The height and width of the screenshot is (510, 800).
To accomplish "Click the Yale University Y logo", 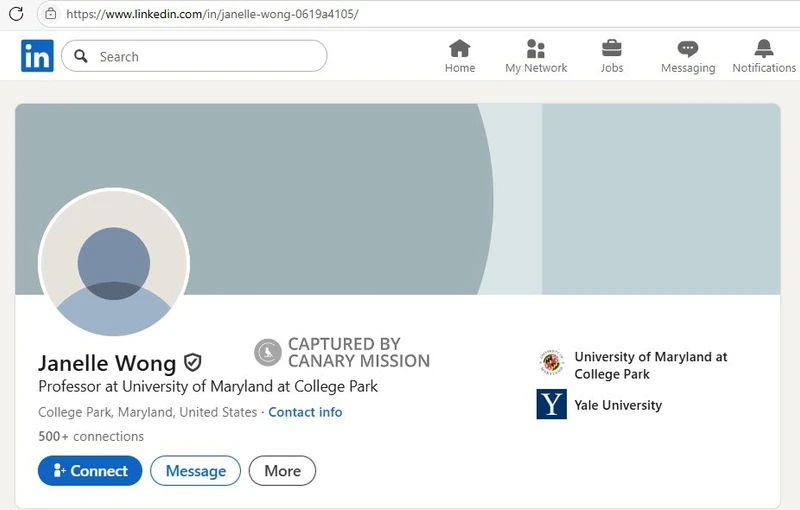I will pyautogui.click(x=552, y=404).
